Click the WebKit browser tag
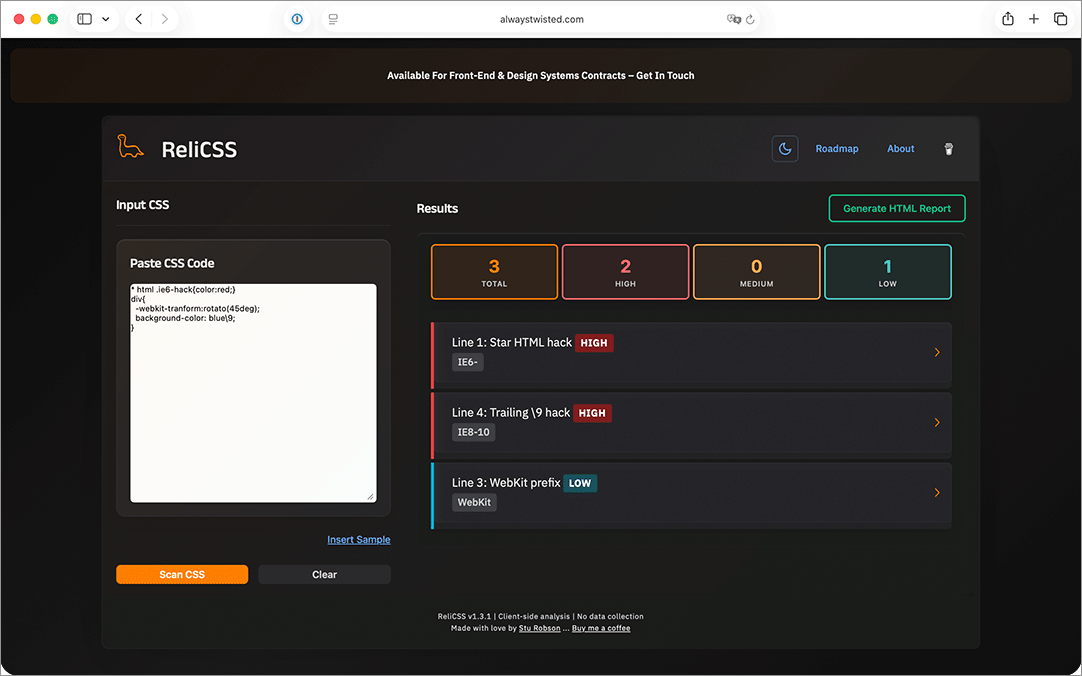This screenshot has height=676, width=1082. pos(474,502)
